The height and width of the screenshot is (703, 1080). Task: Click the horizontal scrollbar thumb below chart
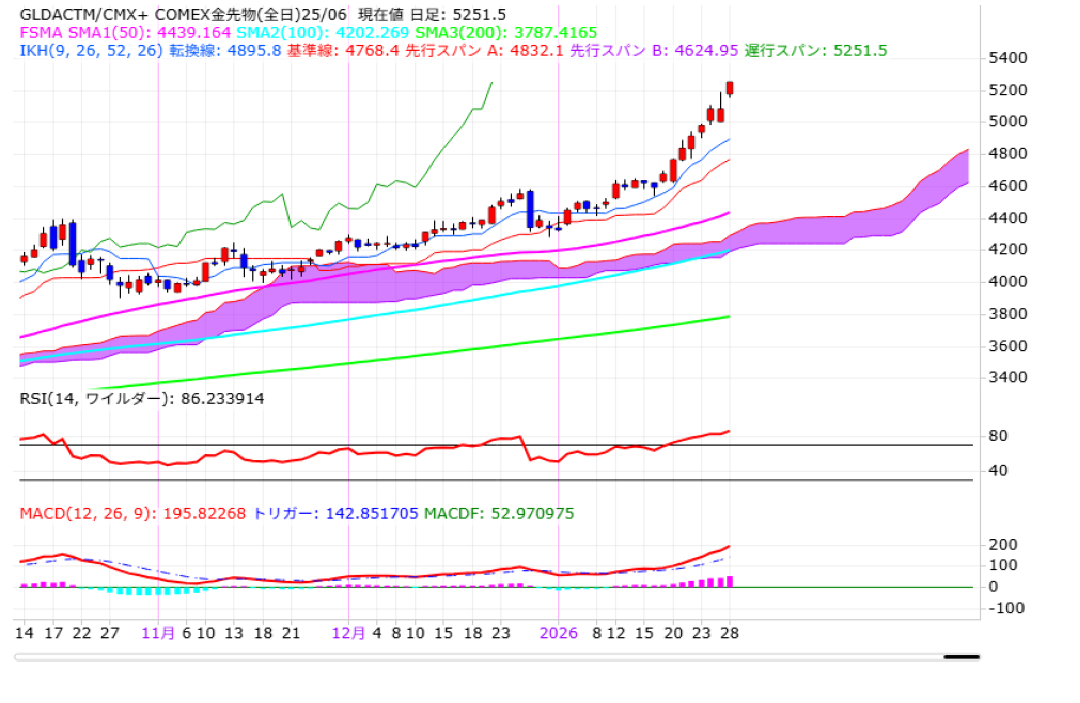[961, 657]
